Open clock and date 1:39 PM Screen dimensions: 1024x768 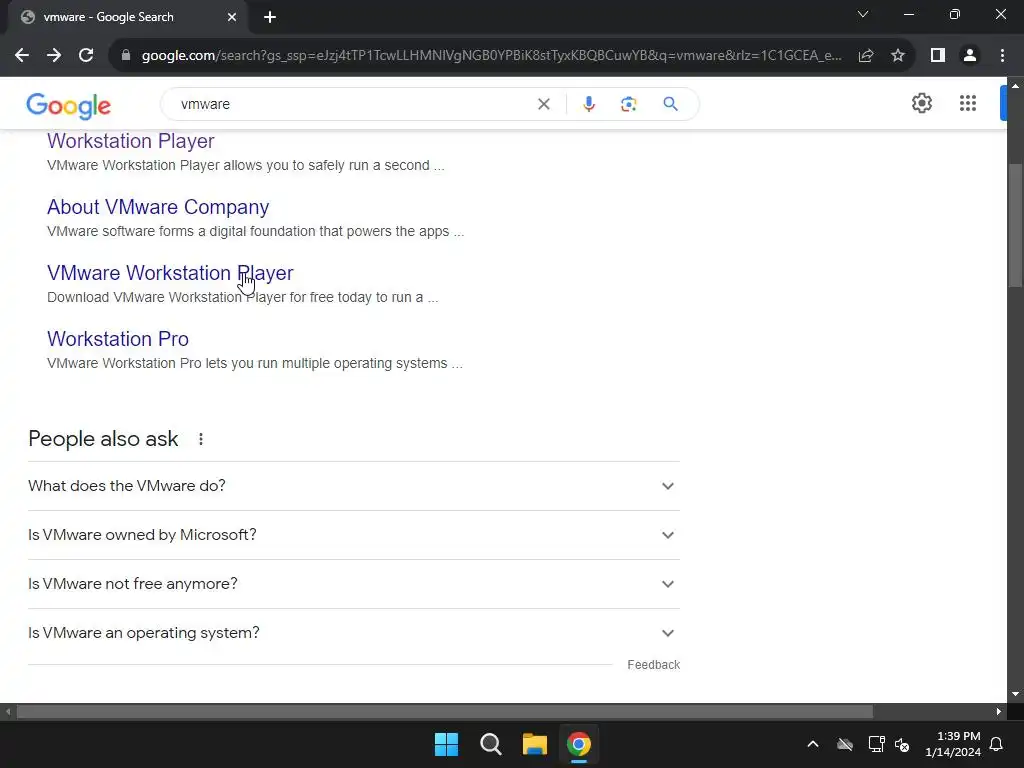point(953,744)
